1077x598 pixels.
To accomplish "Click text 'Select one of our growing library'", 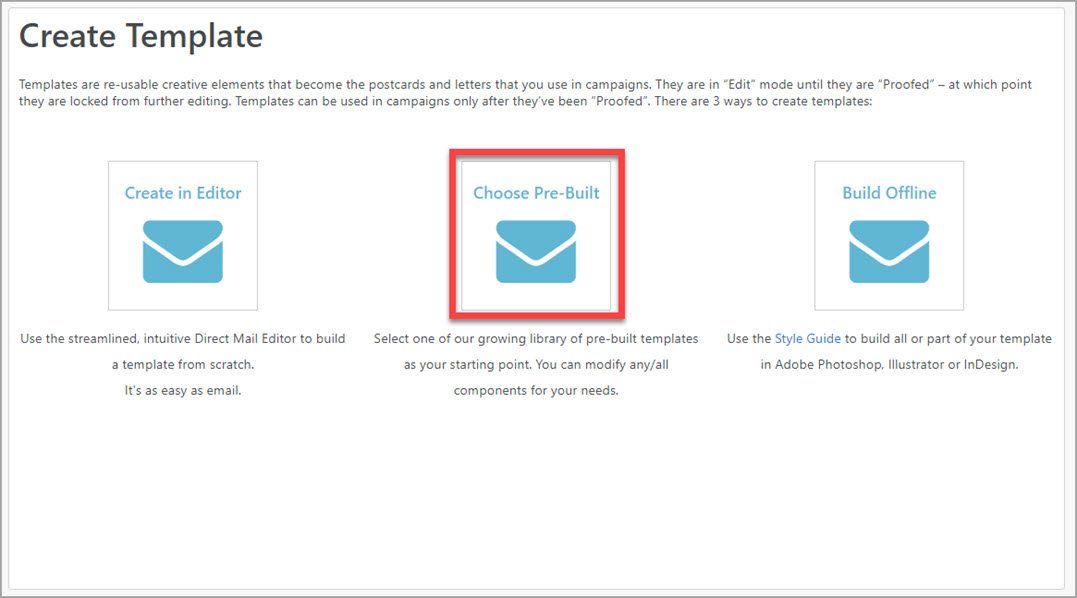I will click(x=469, y=338).
